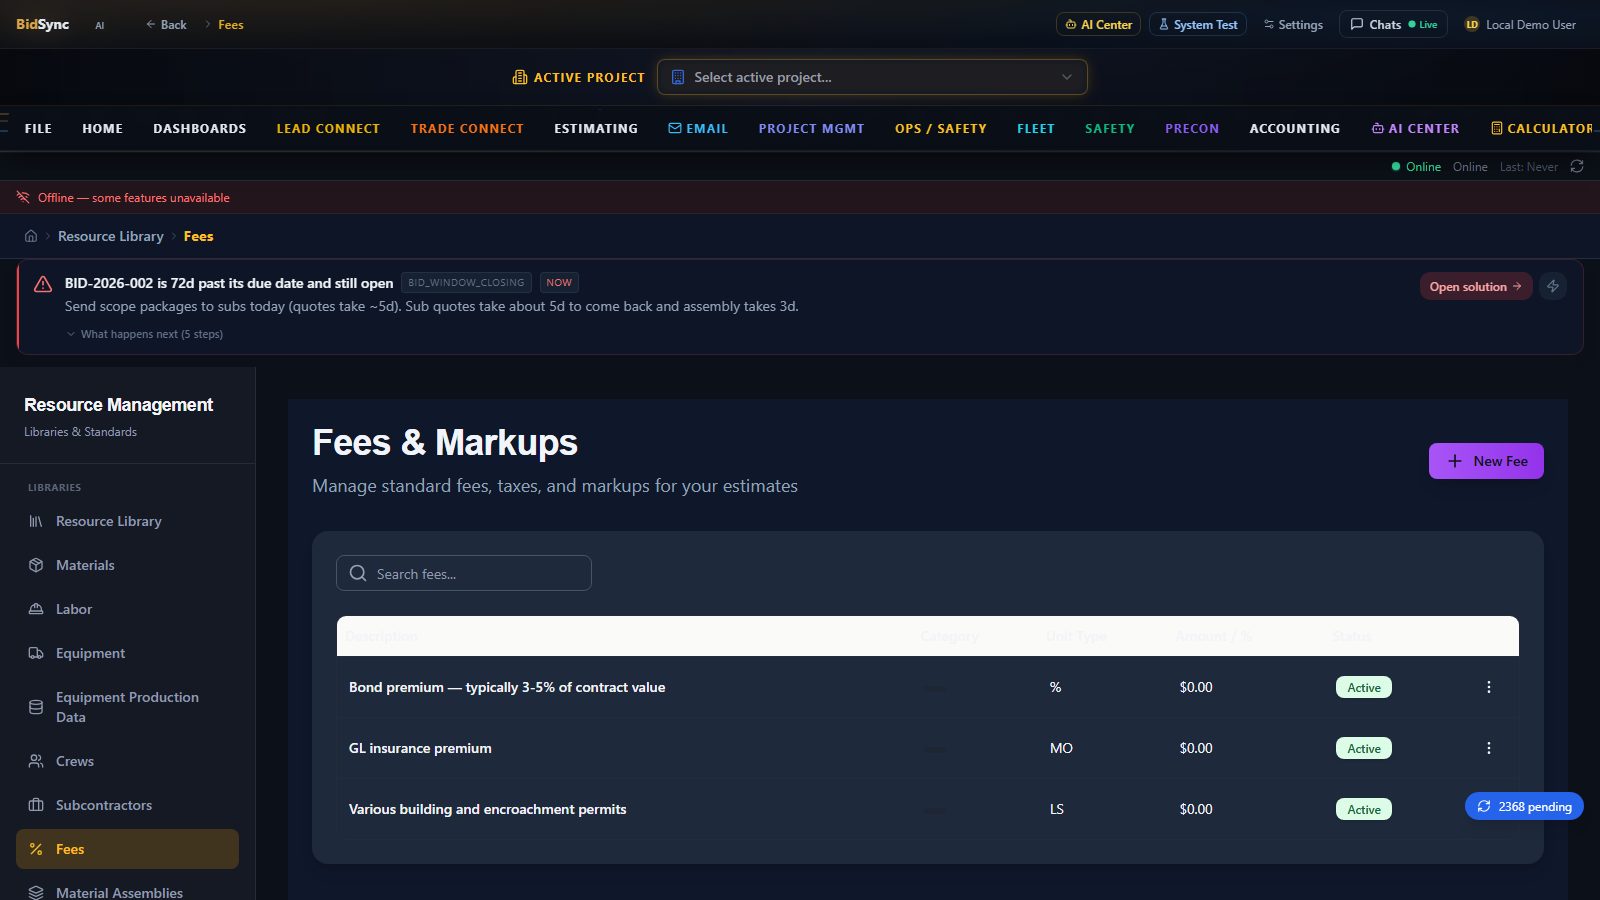This screenshot has height=900, width=1600.
Task: Click Resource Library breadcrumb link
Action: point(111,236)
